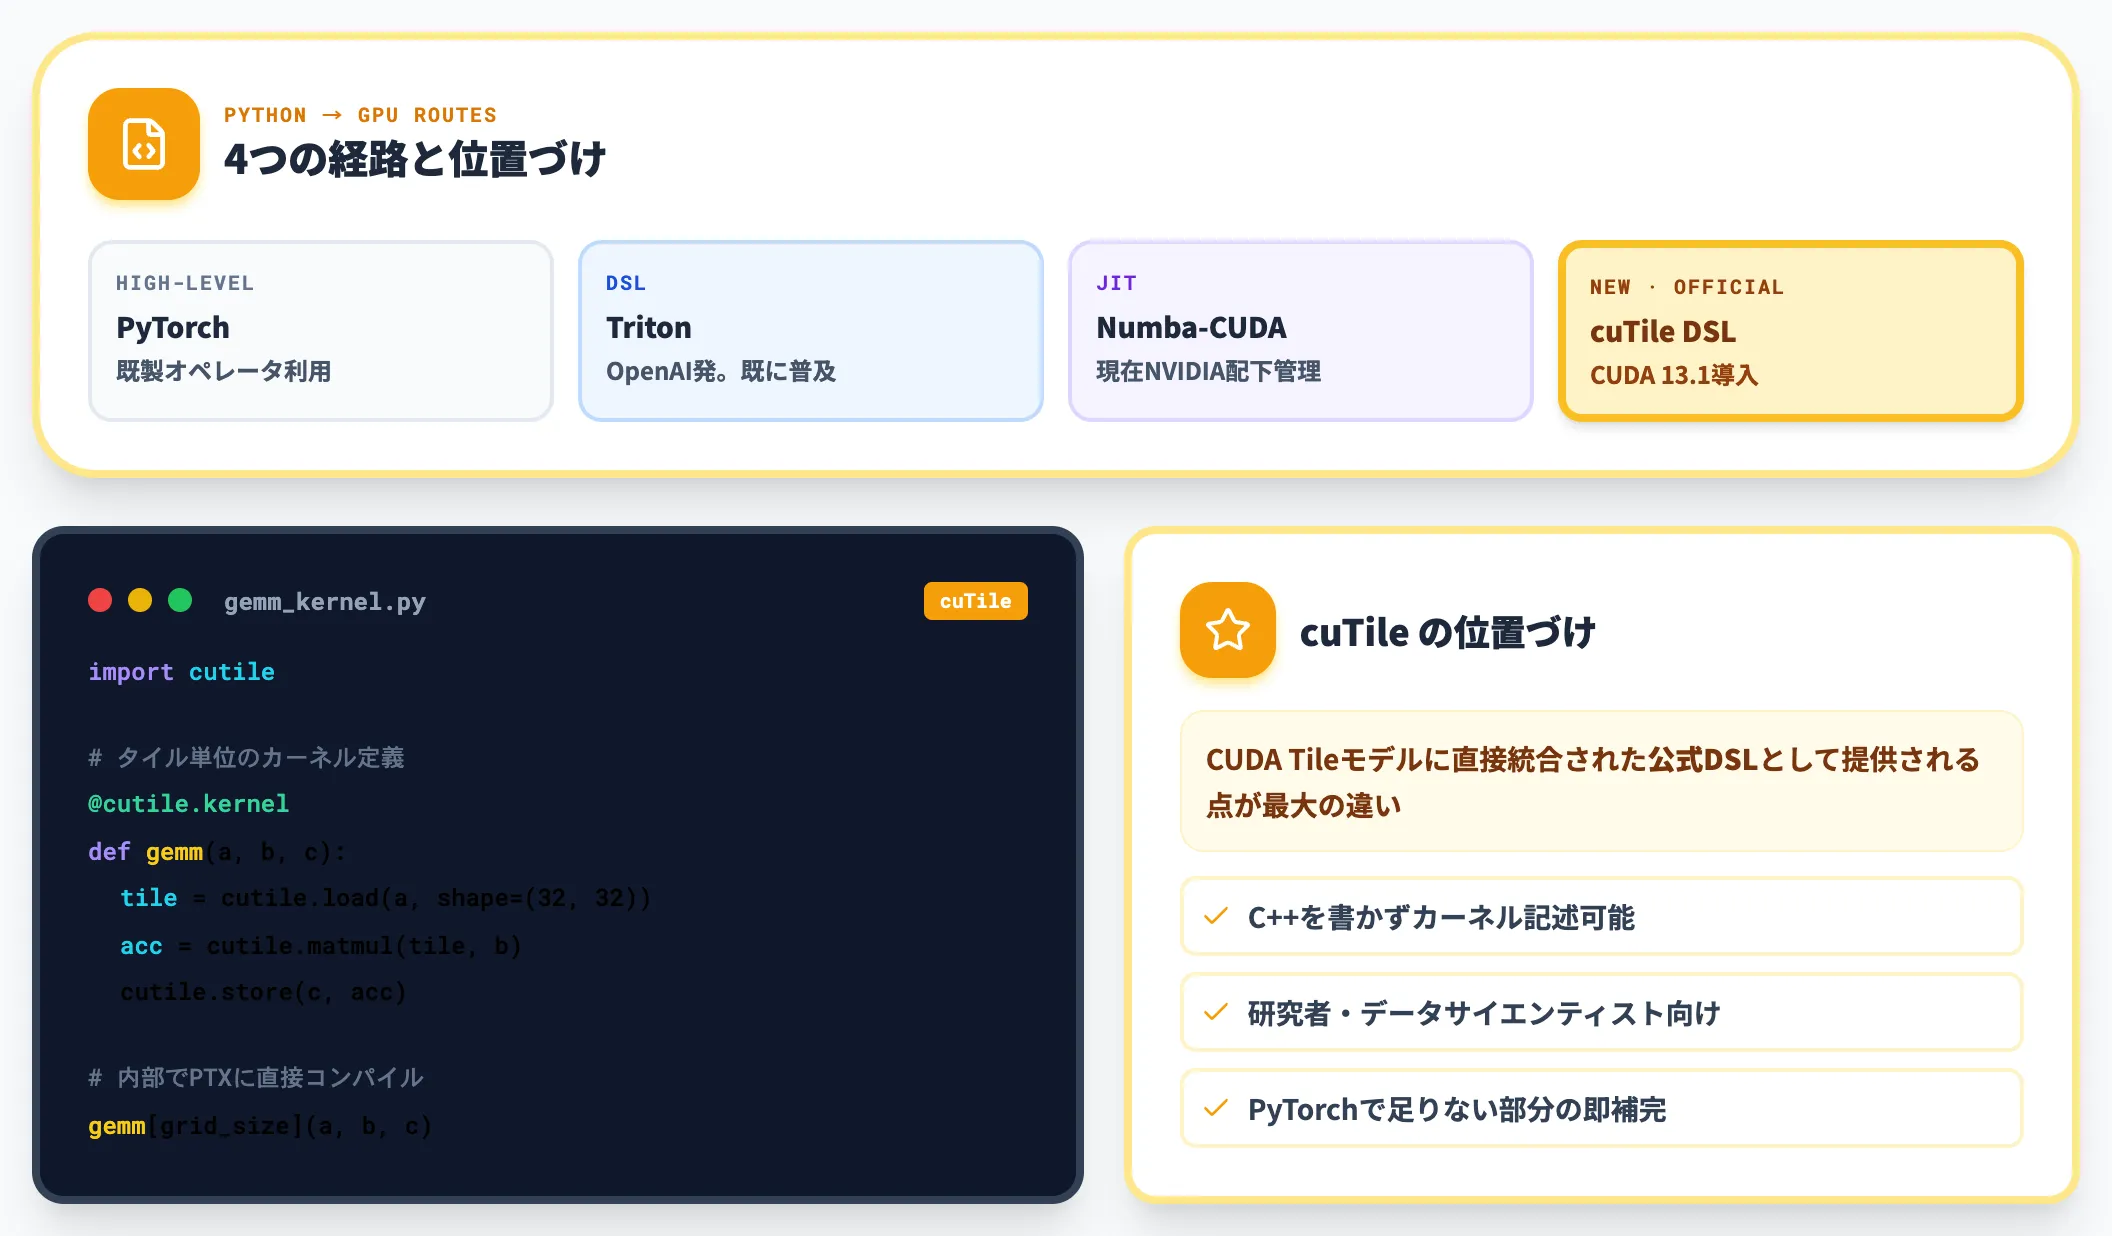
Task: Click the green dot in the code window
Action: point(180,600)
